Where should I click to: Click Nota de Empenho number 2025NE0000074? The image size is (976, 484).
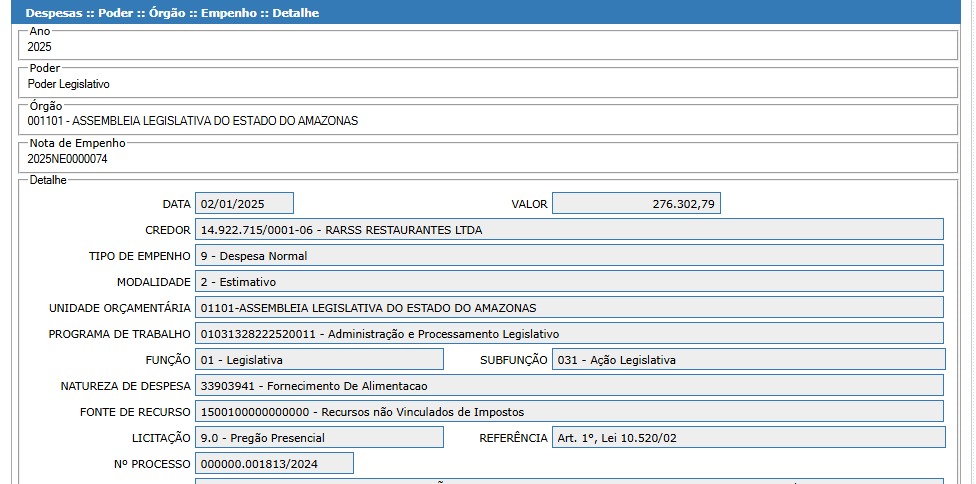tap(68, 158)
